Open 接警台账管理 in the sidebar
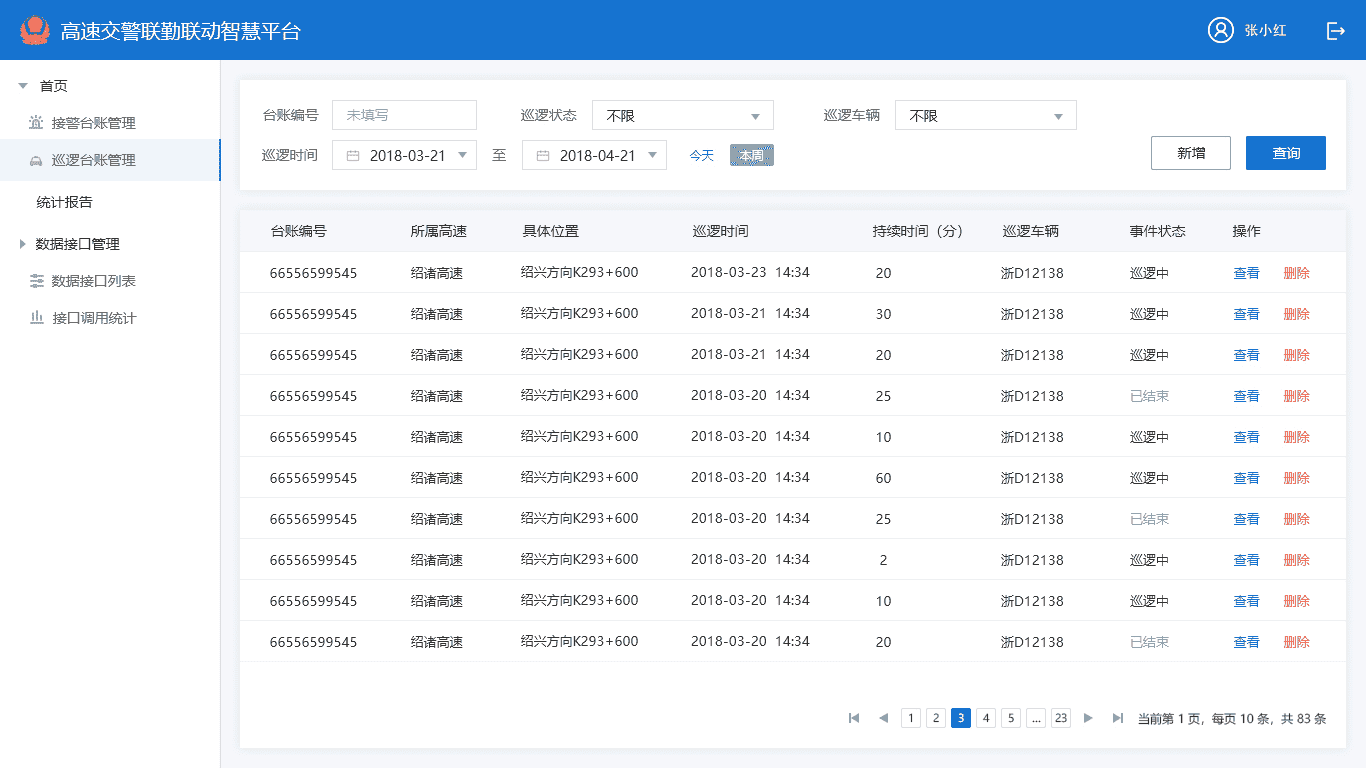Viewport: 1366px width, 768px height. (93, 123)
